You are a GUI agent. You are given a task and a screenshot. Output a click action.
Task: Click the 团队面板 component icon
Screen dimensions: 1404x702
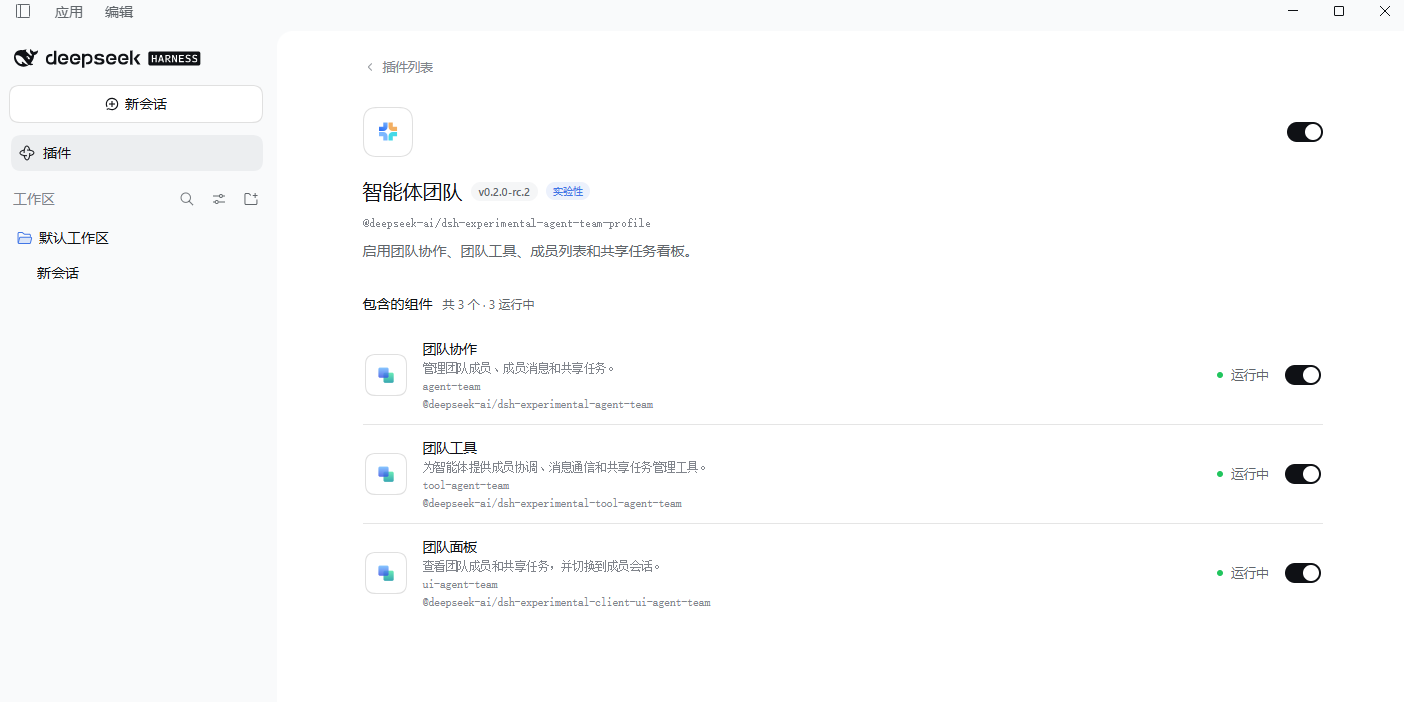(386, 573)
